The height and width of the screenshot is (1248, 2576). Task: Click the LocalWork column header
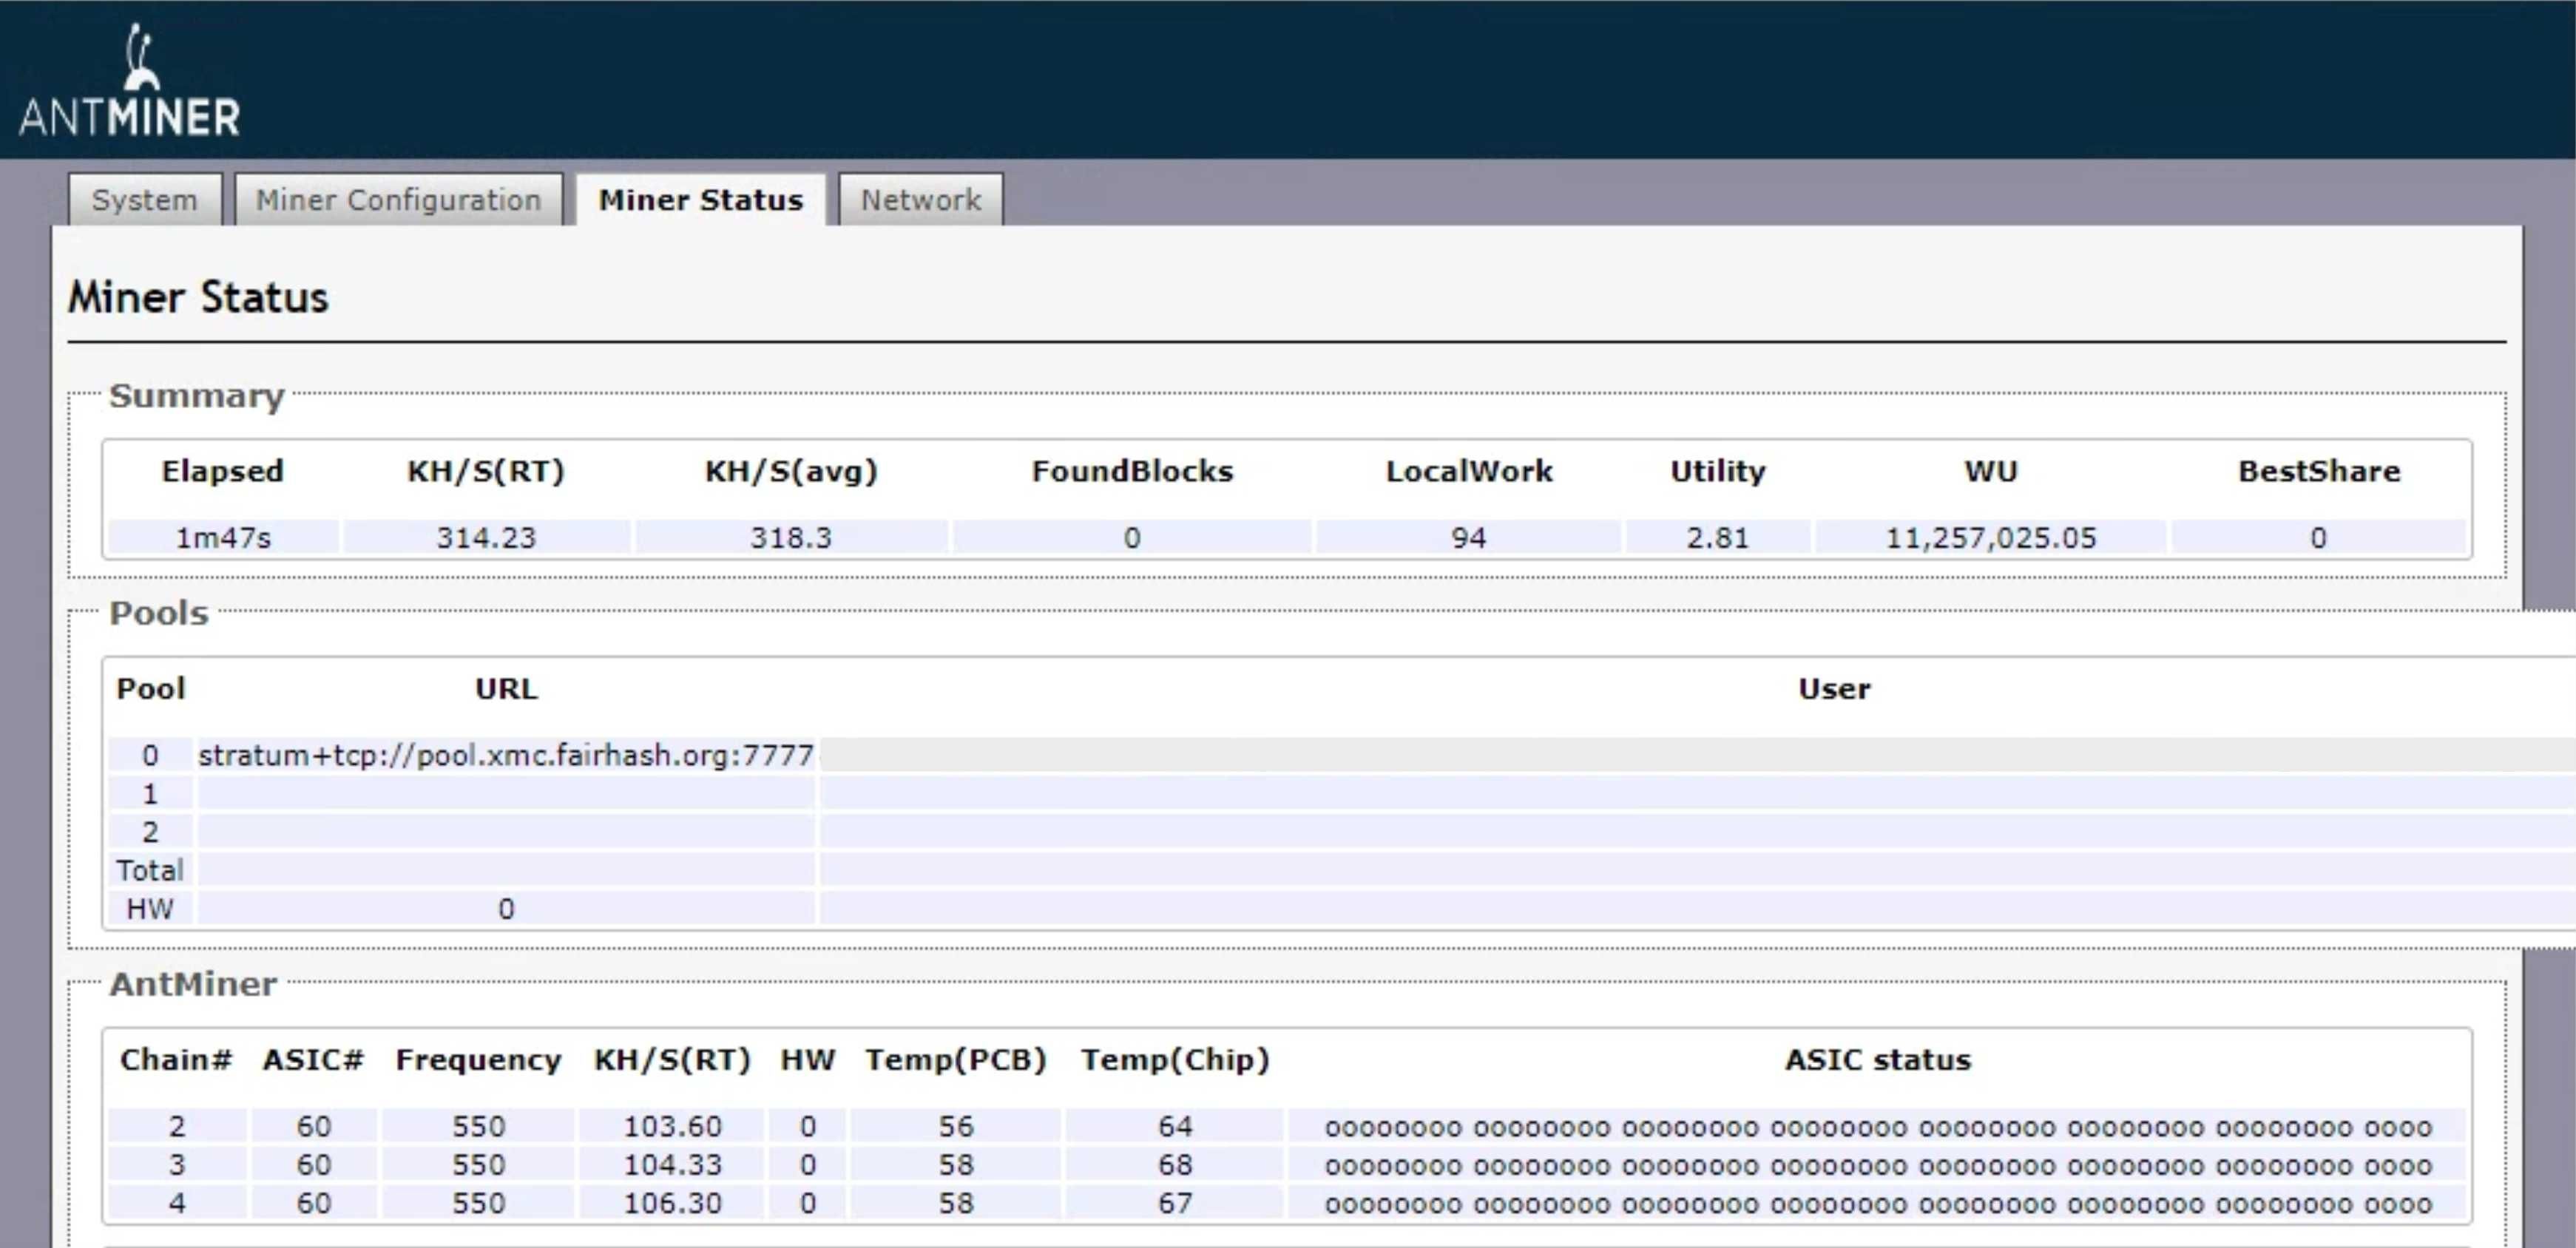coord(1469,471)
